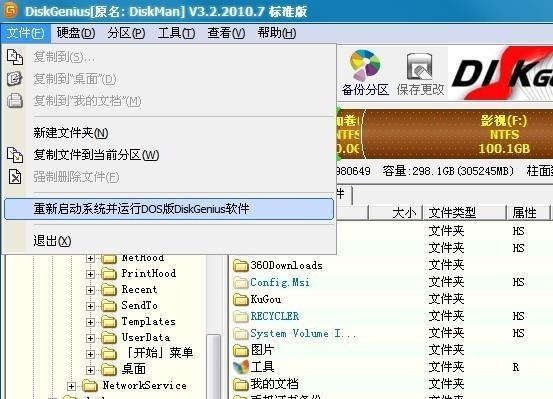
Task: Click the 保存更改 toolbar icon
Action: click(x=420, y=66)
